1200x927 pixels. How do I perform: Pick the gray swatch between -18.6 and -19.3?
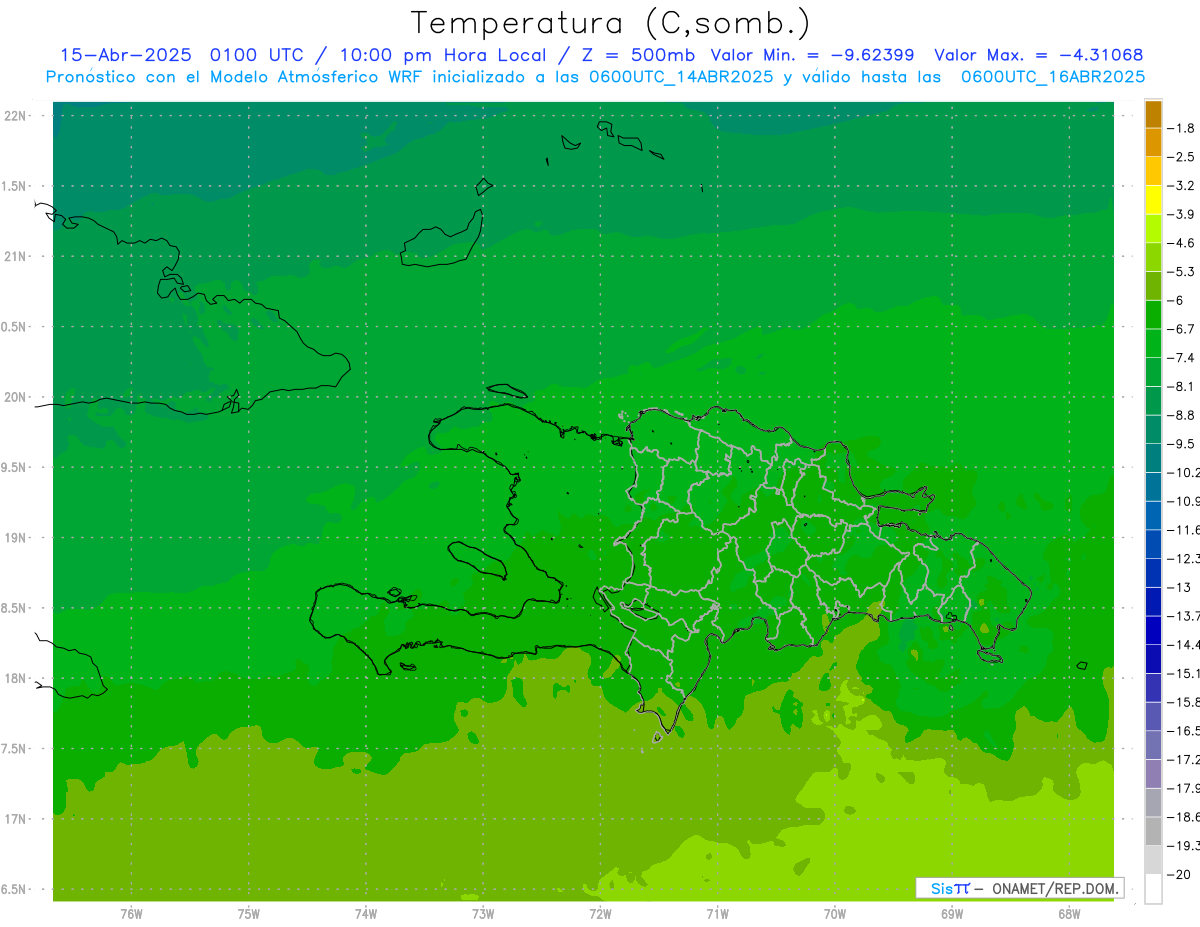1153,832
